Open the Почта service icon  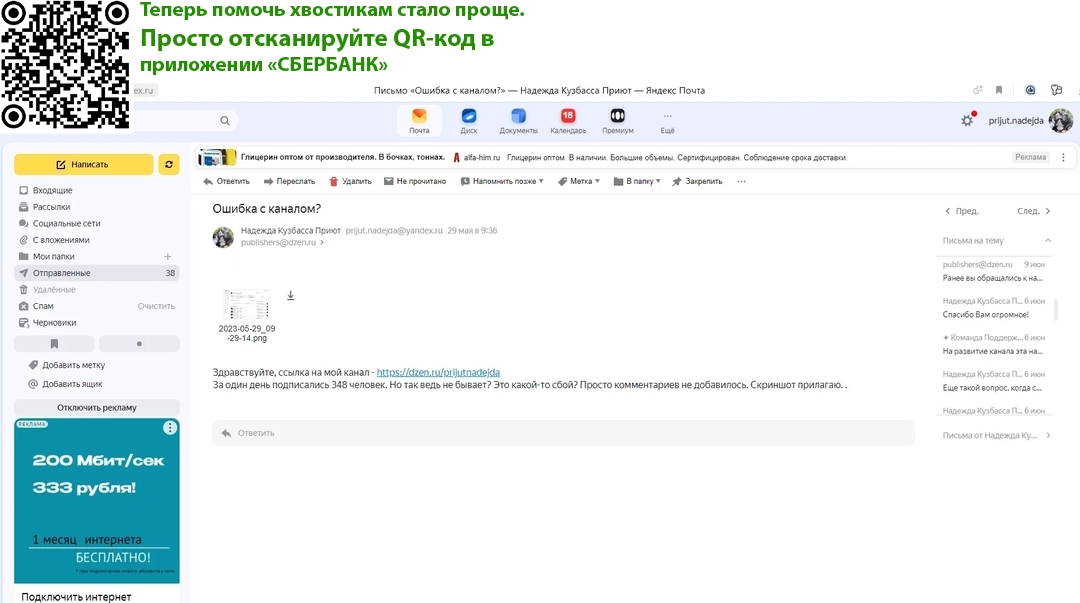tap(419, 121)
